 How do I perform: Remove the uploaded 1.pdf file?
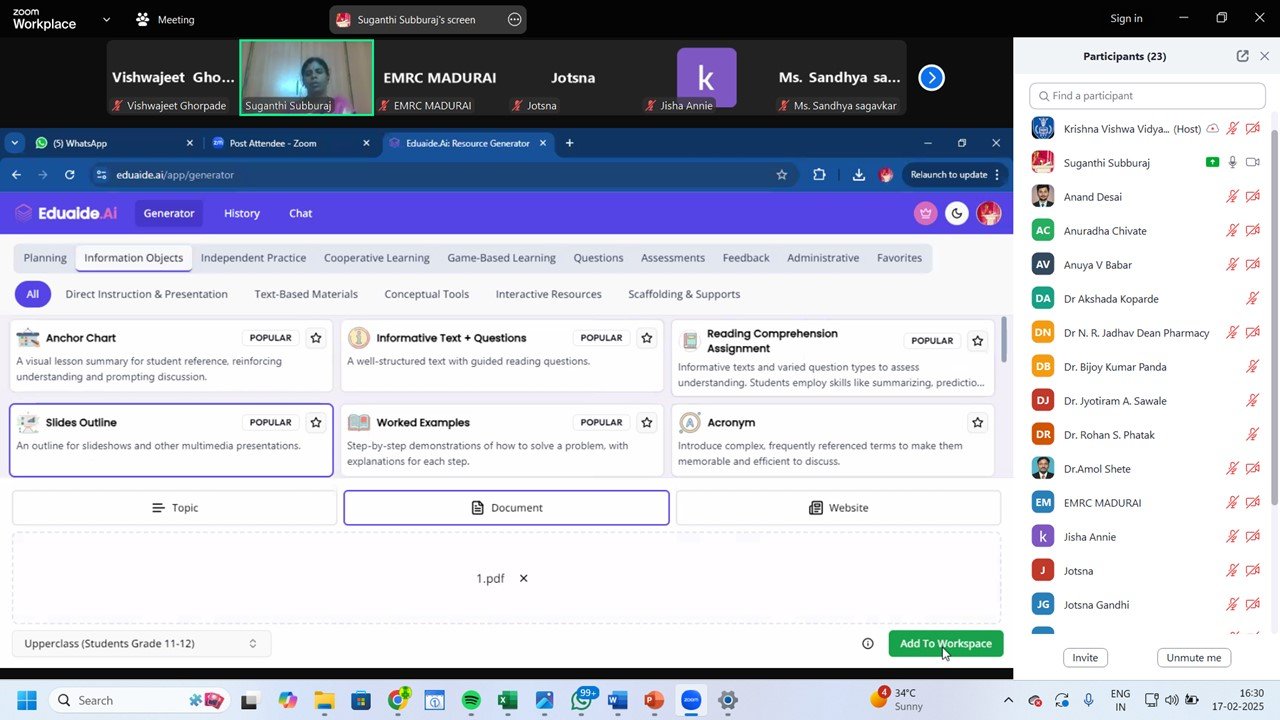(523, 578)
